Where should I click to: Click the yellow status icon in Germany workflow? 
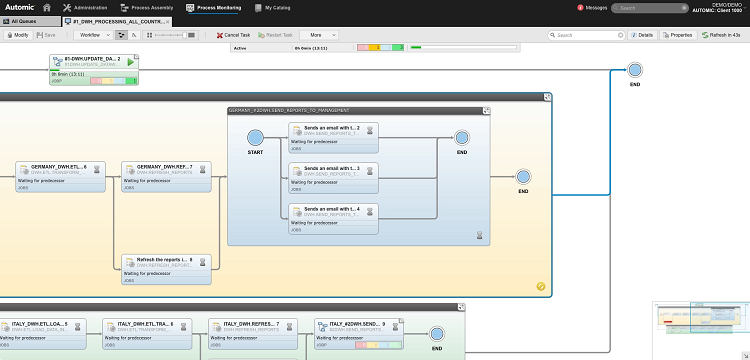point(541,286)
